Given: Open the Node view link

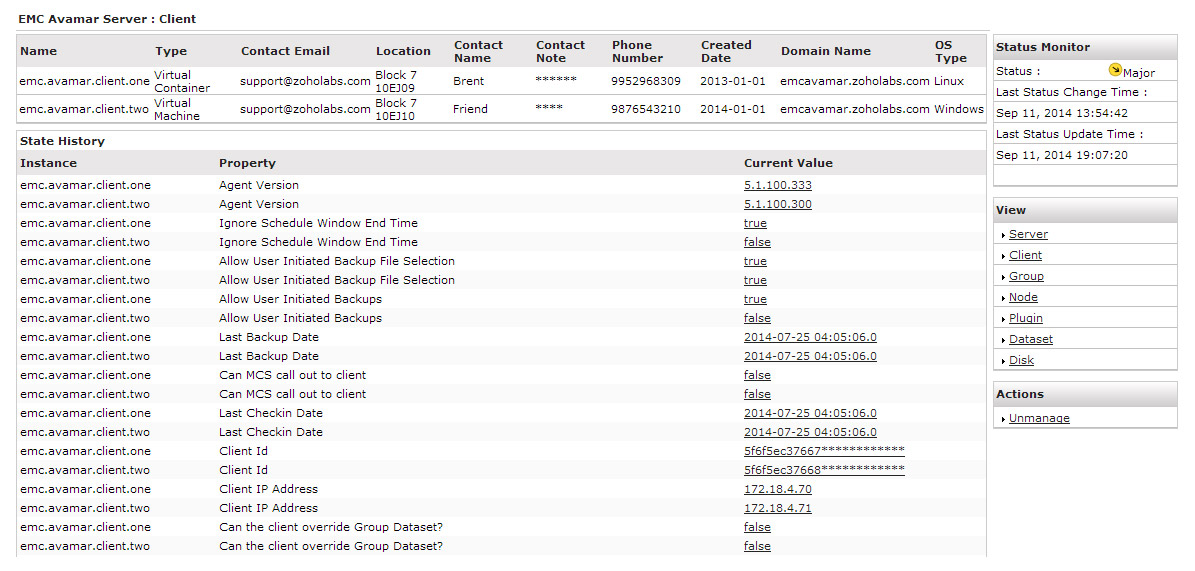Looking at the screenshot, I should (1023, 297).
